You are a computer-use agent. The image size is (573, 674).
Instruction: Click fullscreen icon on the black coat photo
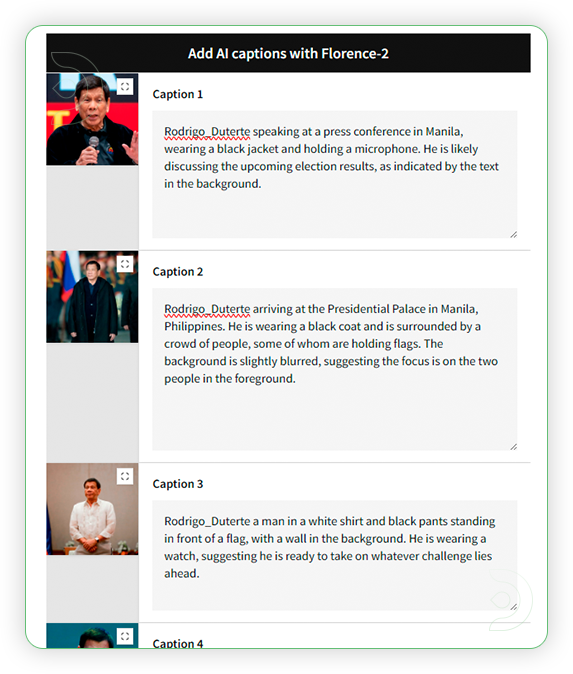point(125,264)
